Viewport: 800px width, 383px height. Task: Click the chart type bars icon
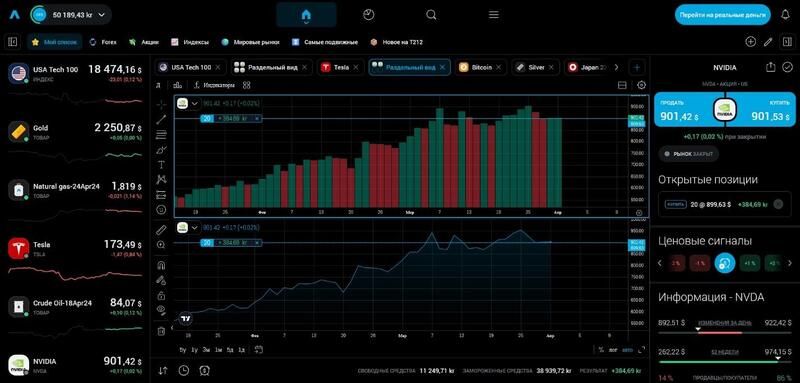[x=178, y=85]
